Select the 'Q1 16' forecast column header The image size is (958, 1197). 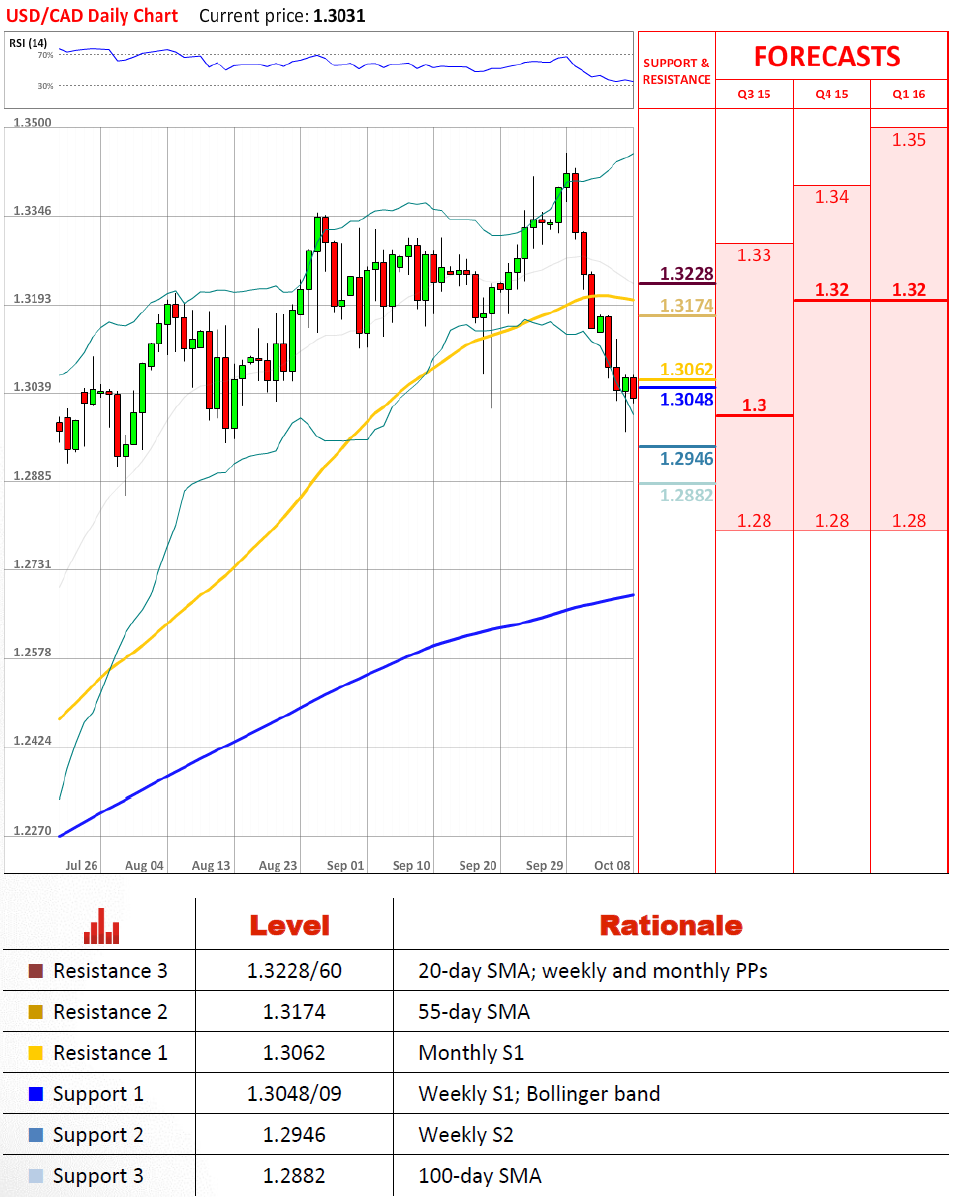point(908,94)
